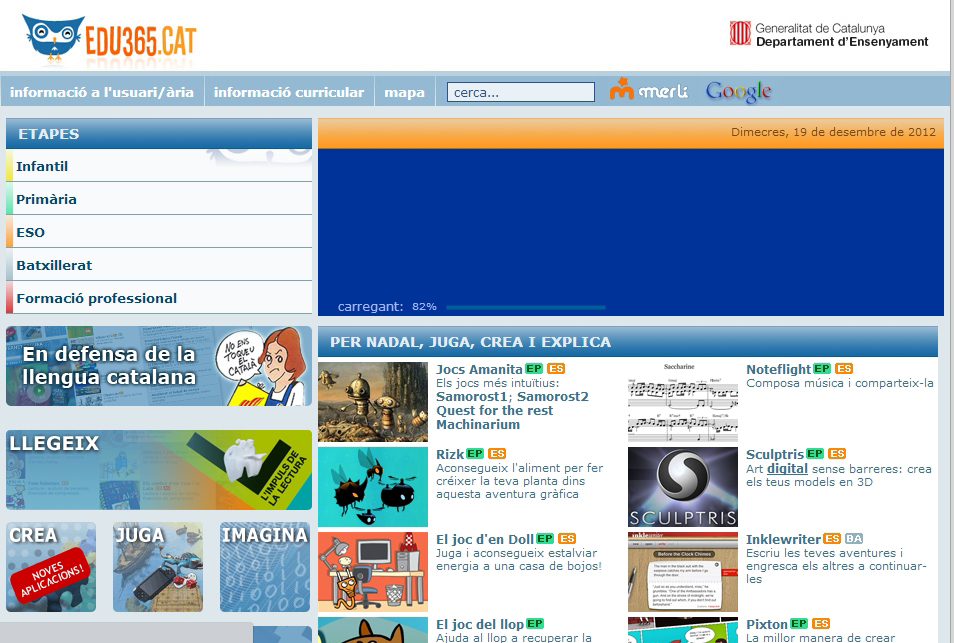Click the Rizk black insects thumbnail
The width and height of the screenshot is (954, 643).
pos(373,487)
